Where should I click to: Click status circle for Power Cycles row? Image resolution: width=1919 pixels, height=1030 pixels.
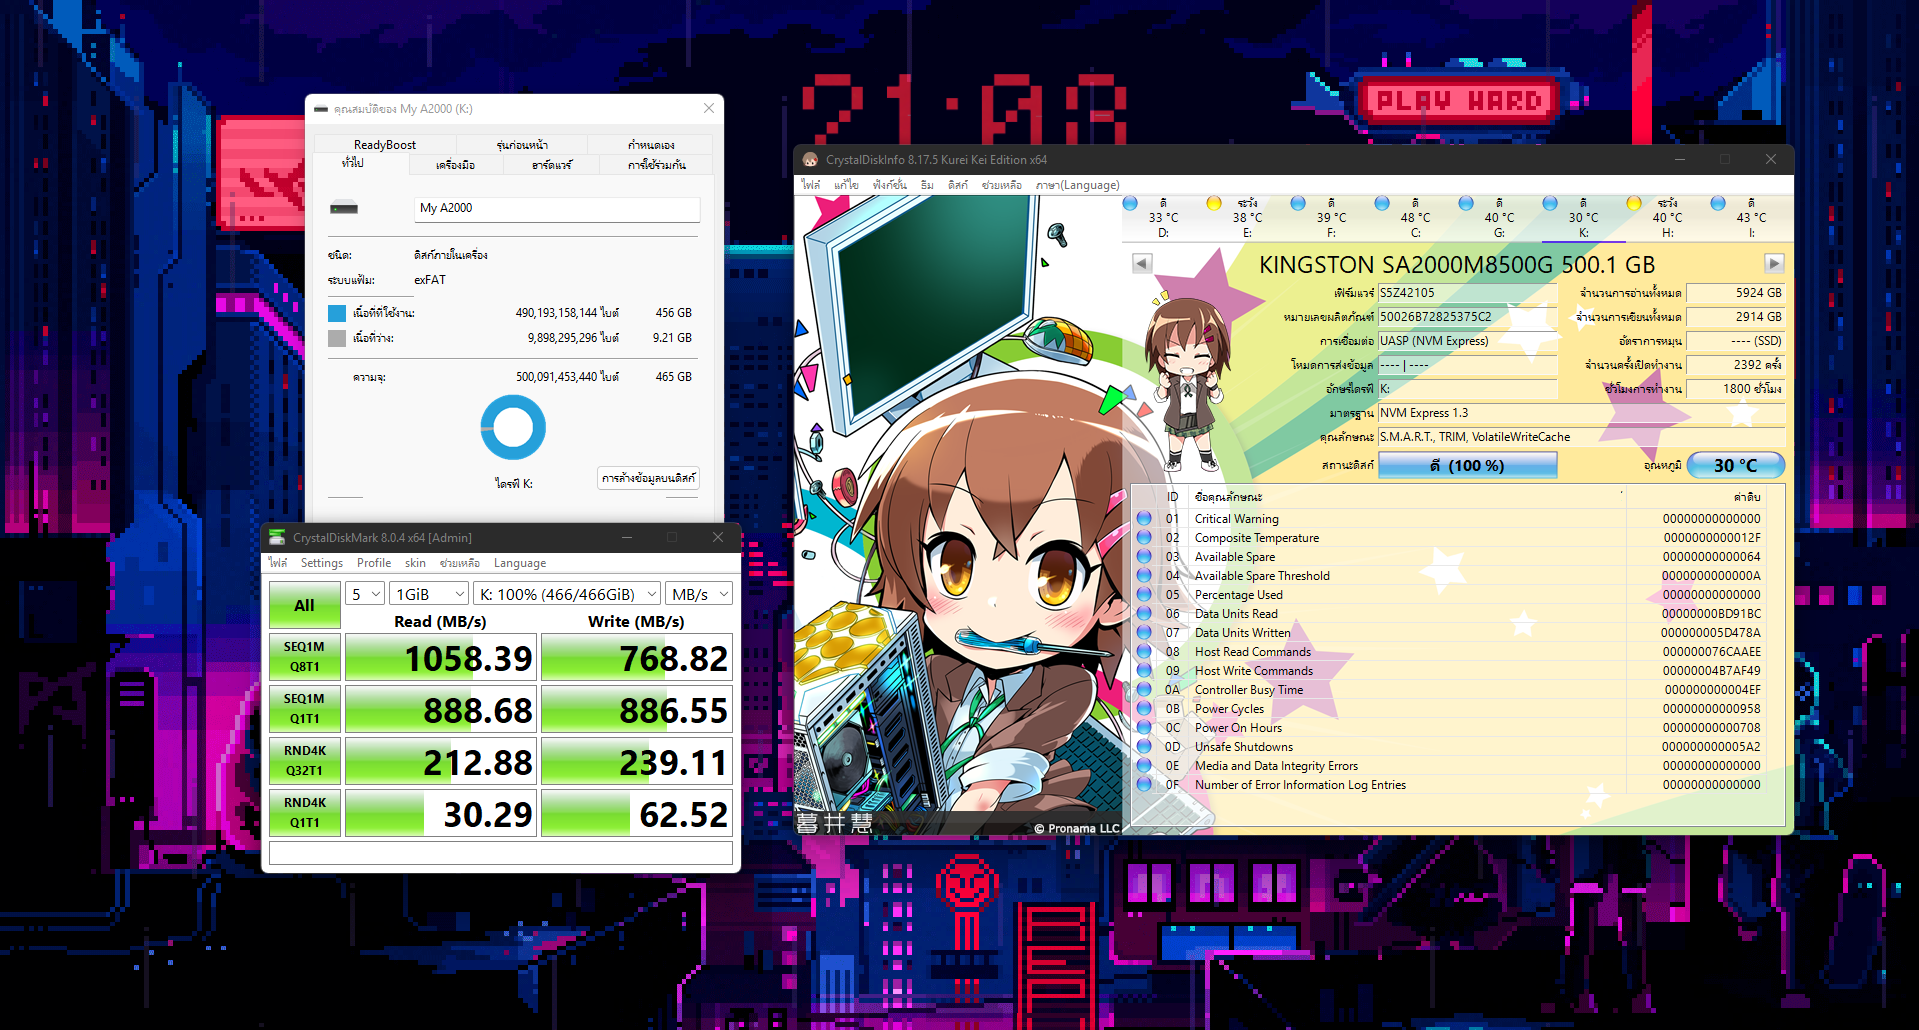click(x=1144, y=709)
